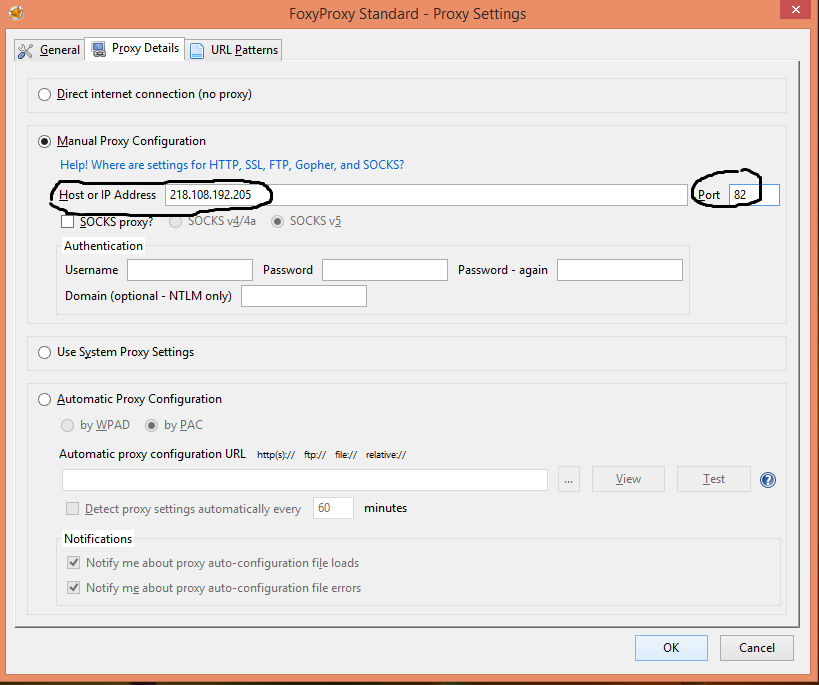Viewport: 819px width, 685px height.
Task: Toggle notify about auto-configuration file loads
Action: [74, 563]
